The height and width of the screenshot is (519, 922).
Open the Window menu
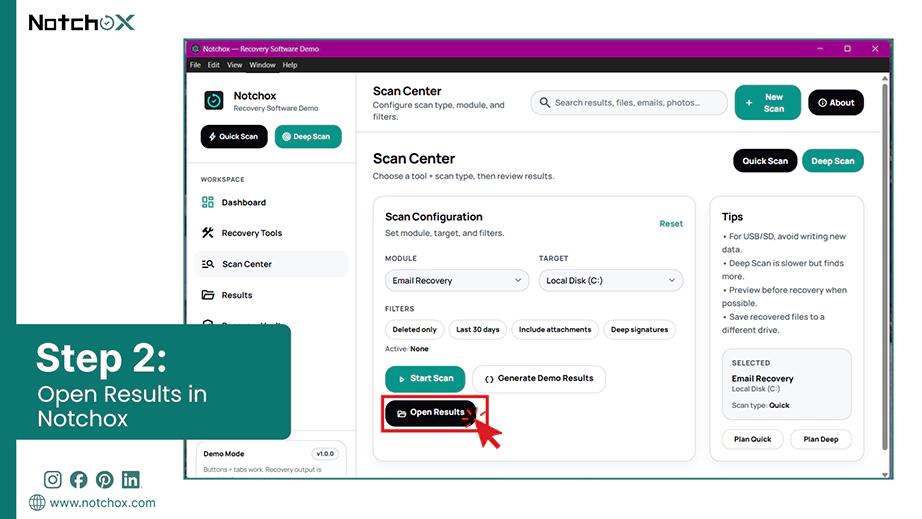(x=262, y=65)
